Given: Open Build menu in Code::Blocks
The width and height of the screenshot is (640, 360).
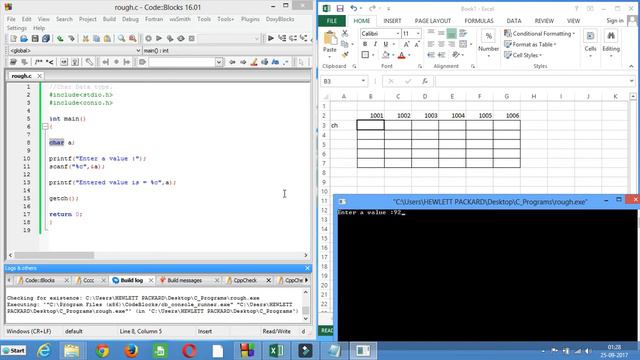Looking at the screenshot, I should click(x=109, y=19).
